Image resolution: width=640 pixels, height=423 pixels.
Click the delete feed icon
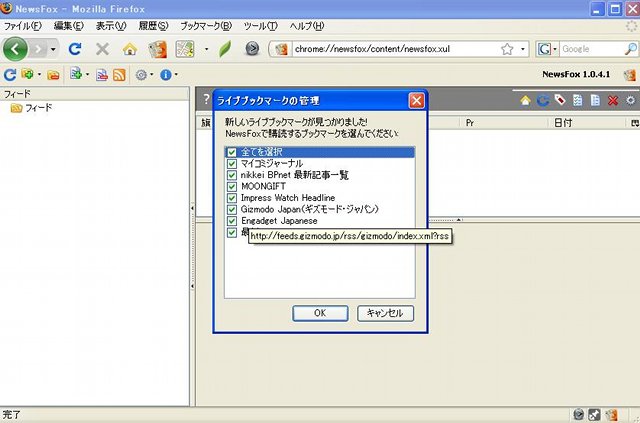(x=102, y=75)
